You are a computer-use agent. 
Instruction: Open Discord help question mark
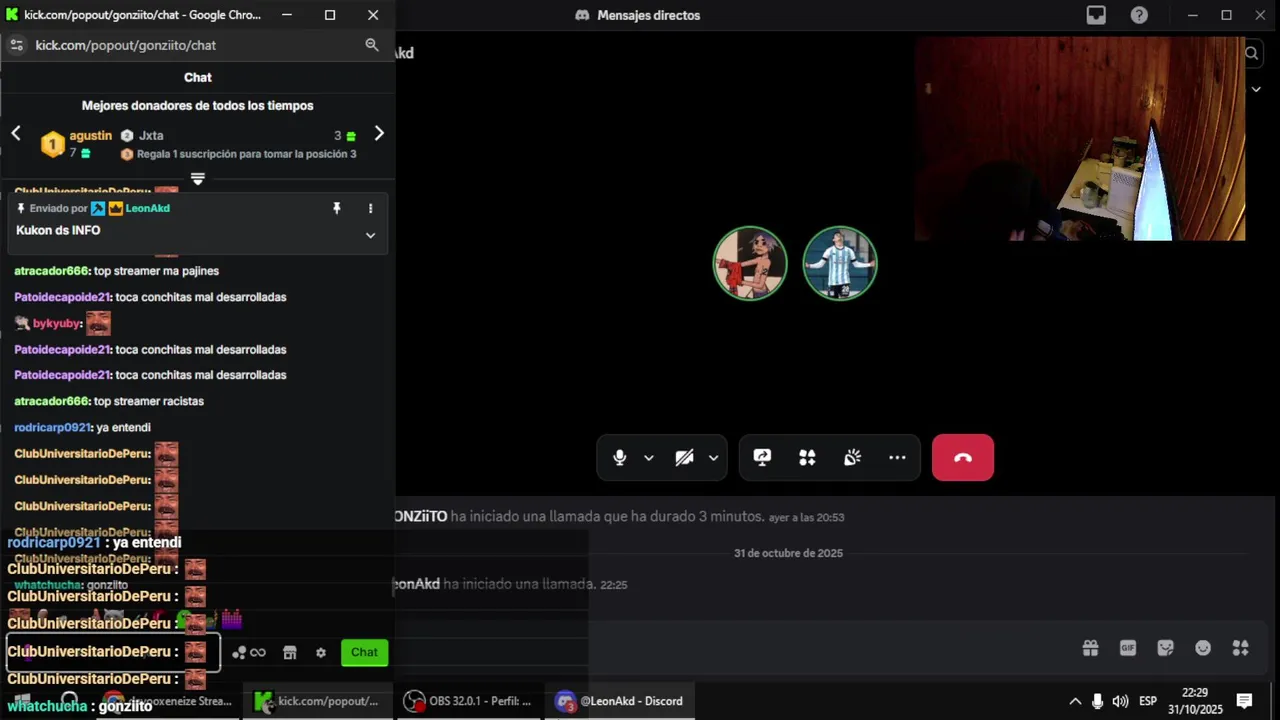pyautogui.click(x=1139, y=15)
